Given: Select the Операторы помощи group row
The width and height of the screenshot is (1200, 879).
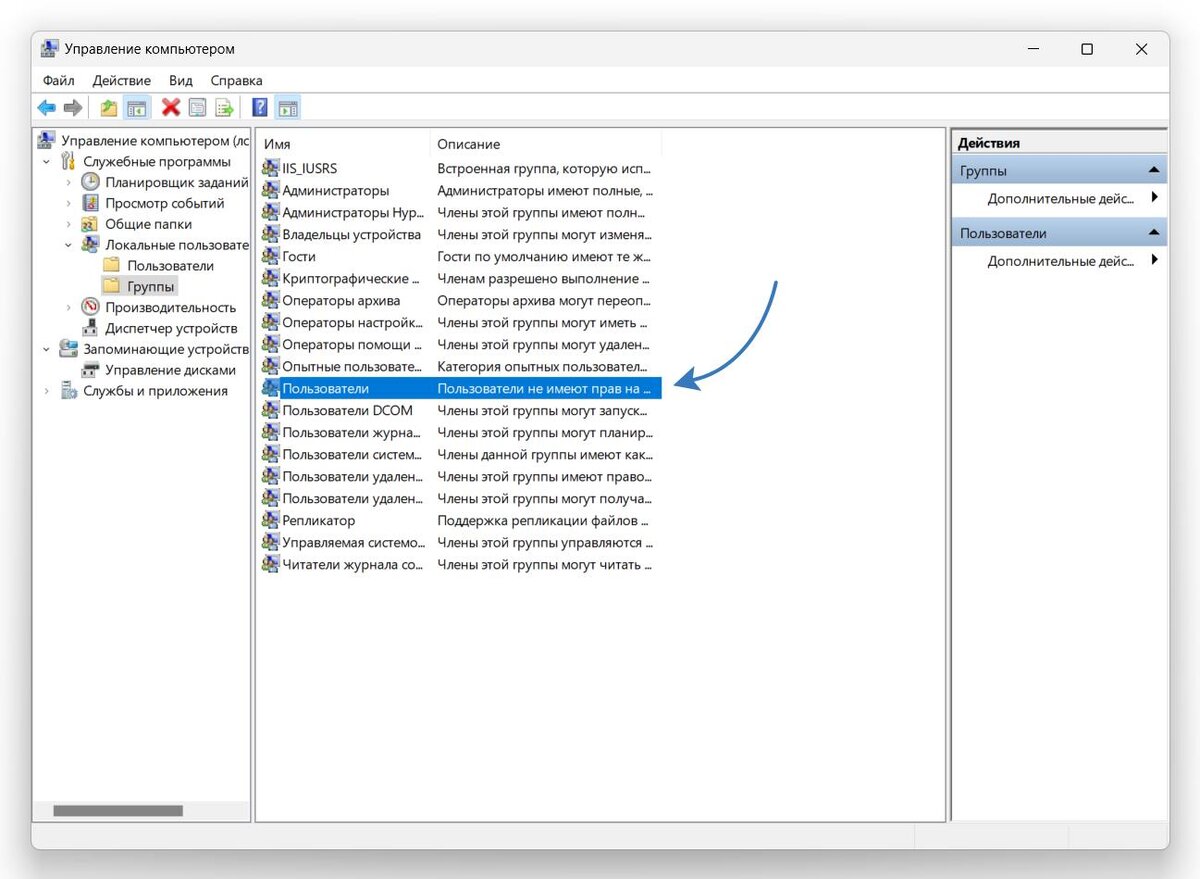Looking at the screenshot, I should [x=459, y=344].
